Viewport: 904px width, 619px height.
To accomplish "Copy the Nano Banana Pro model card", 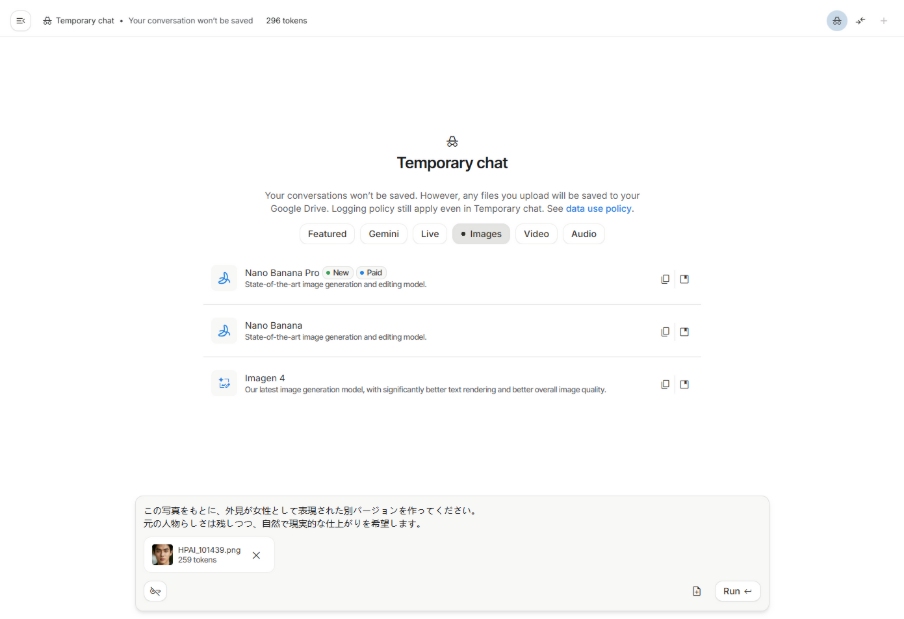I will click(665, 279).
